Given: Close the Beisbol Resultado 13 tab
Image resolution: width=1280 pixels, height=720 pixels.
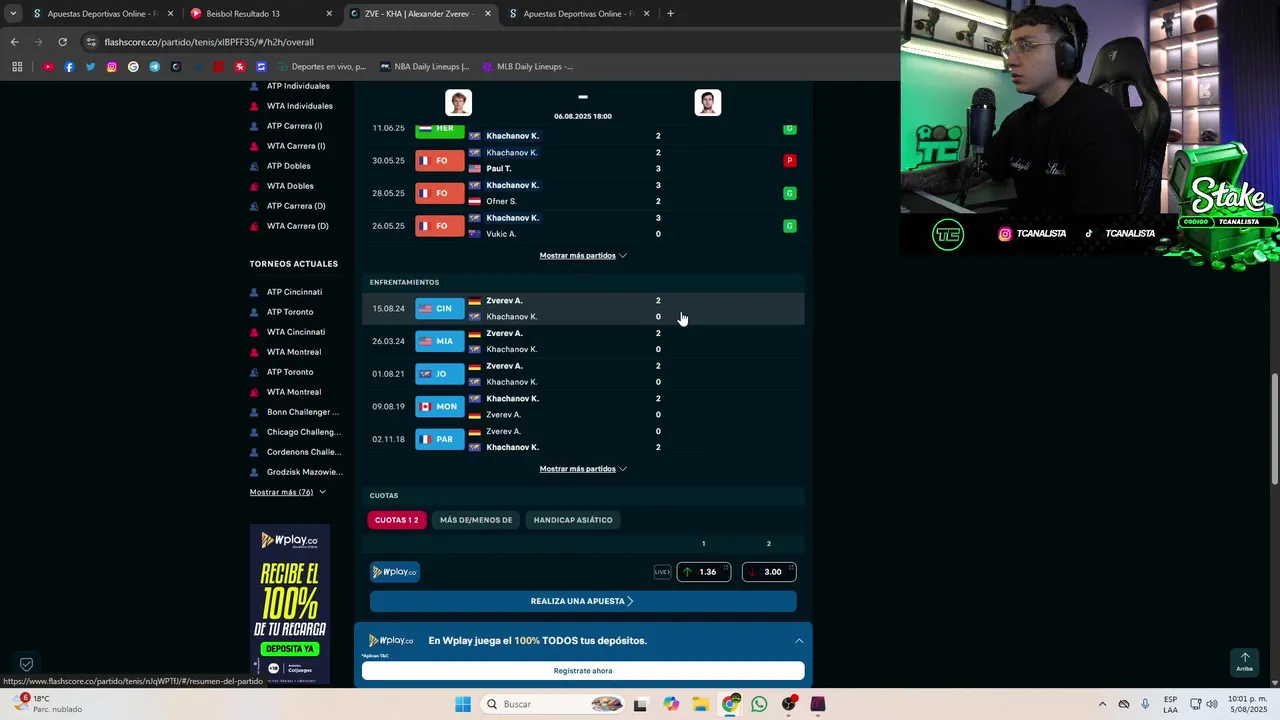Looking at the screenshot, I should coord(329,14).
